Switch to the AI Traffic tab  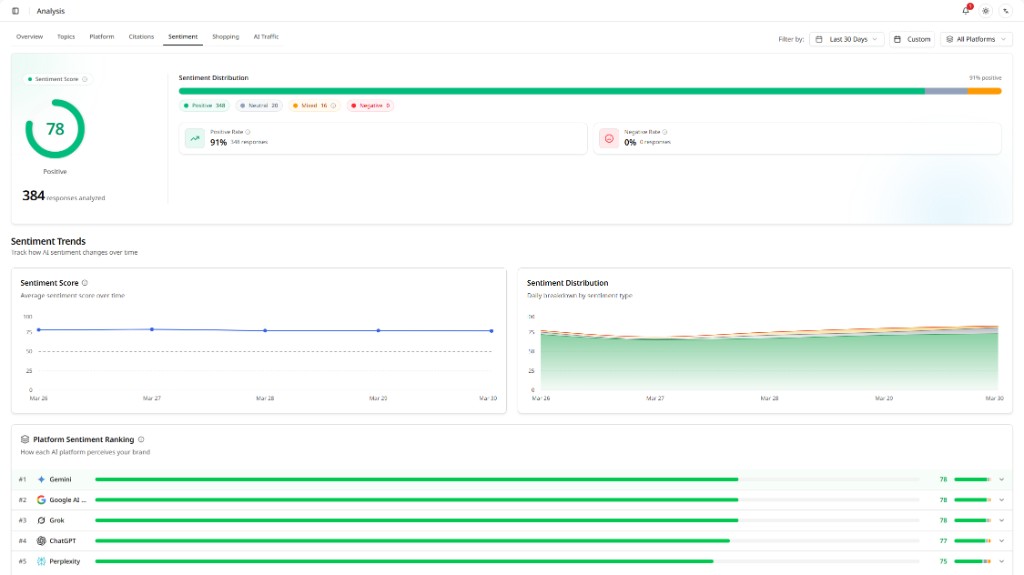click(266, 37)
